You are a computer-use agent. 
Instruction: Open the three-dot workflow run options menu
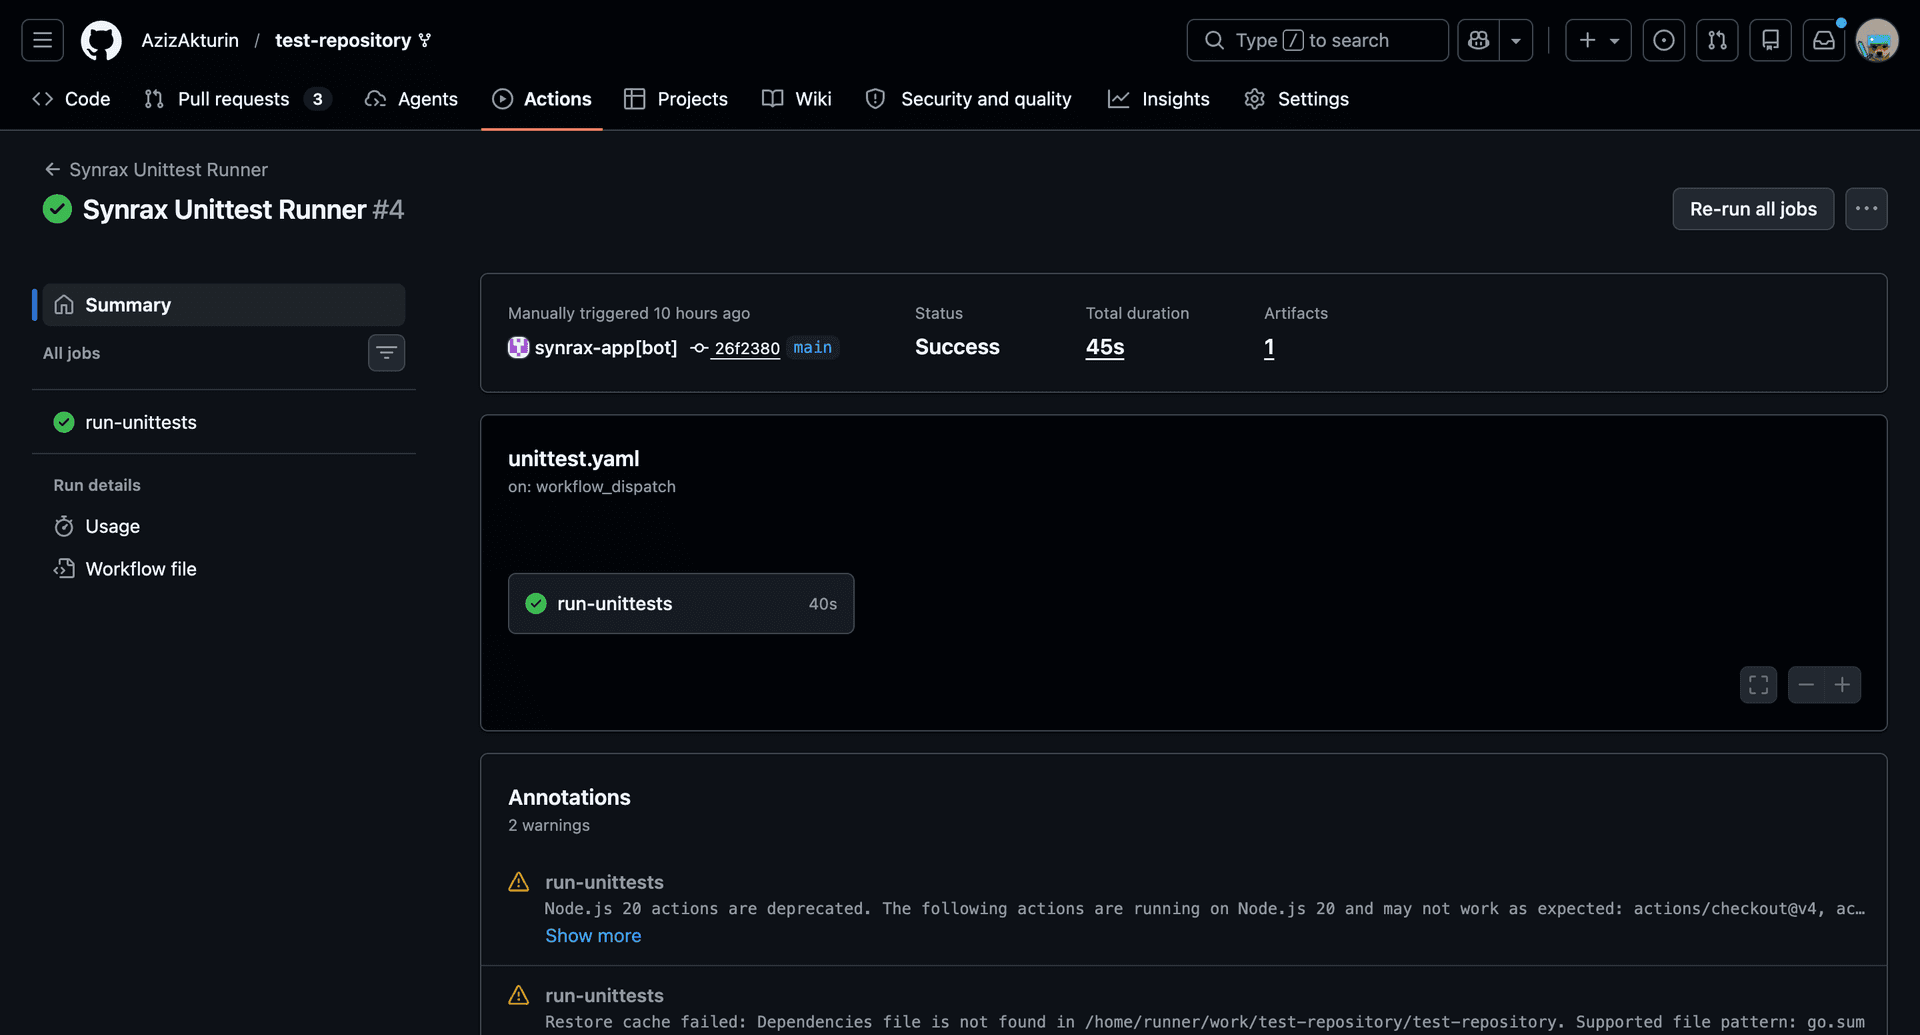[x=1866, y=209]
